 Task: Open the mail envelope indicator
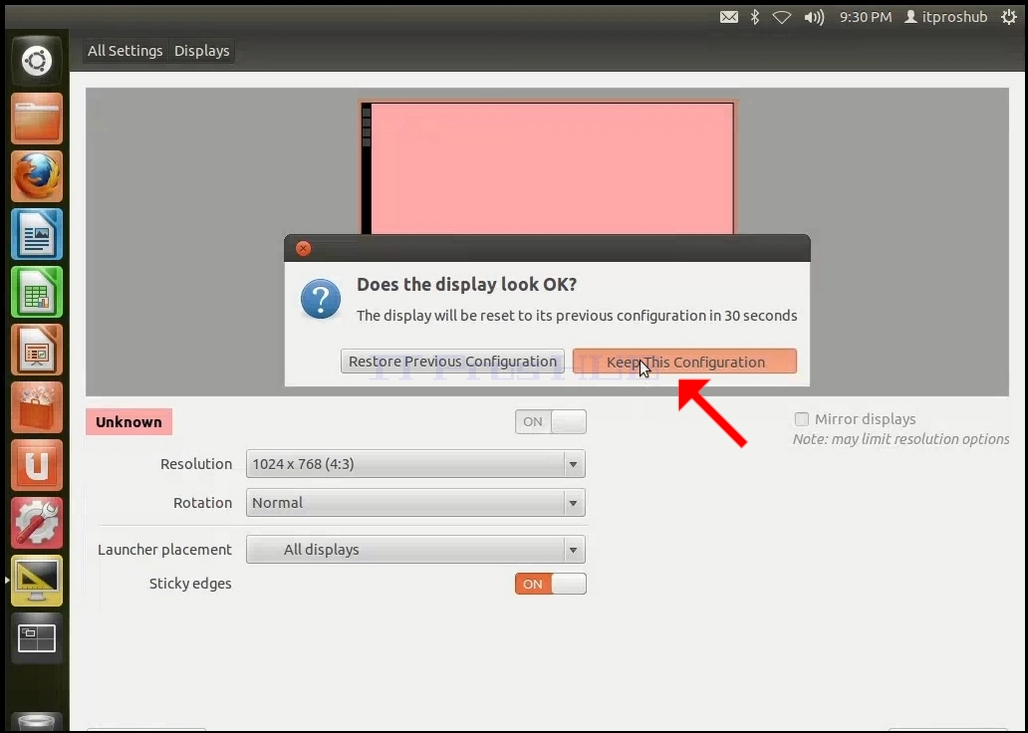[728, 17]
